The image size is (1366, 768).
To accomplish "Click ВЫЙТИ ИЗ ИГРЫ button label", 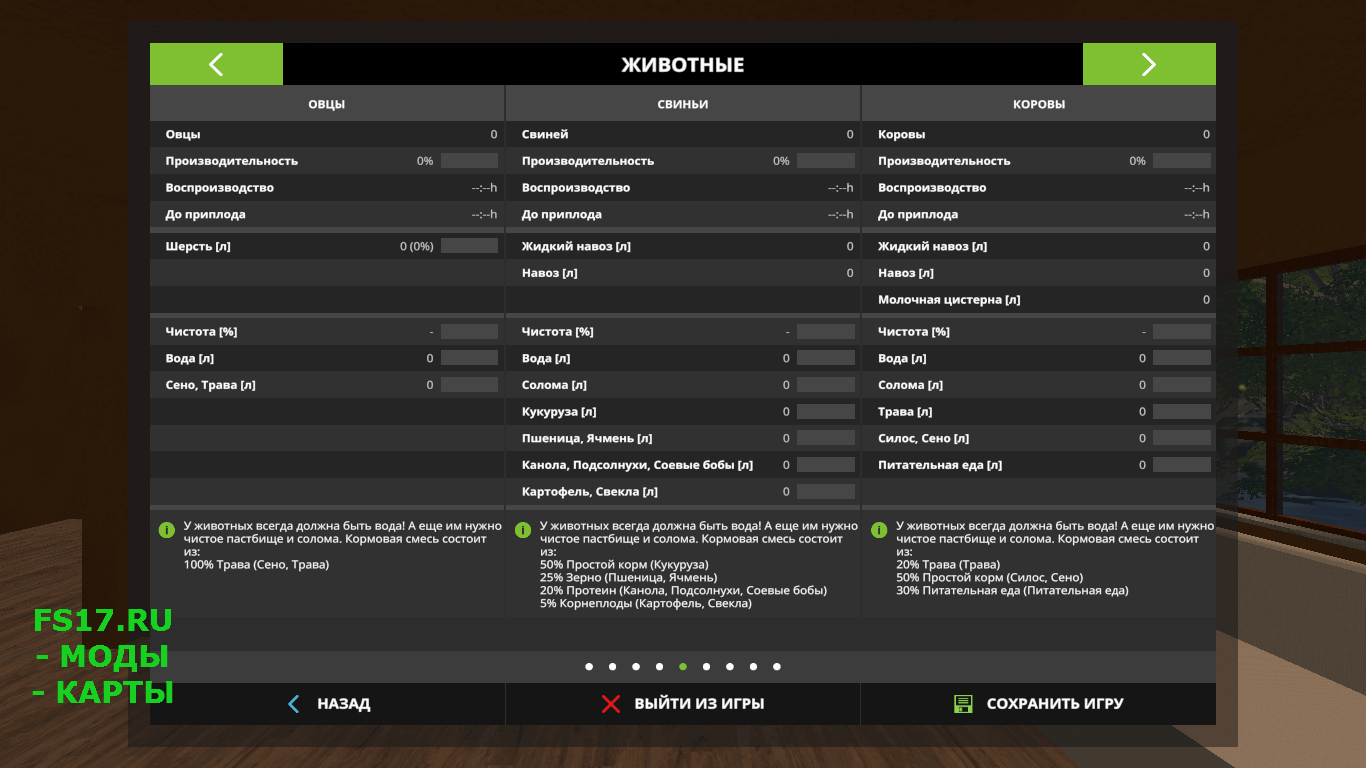I will [x=699, y=704].
